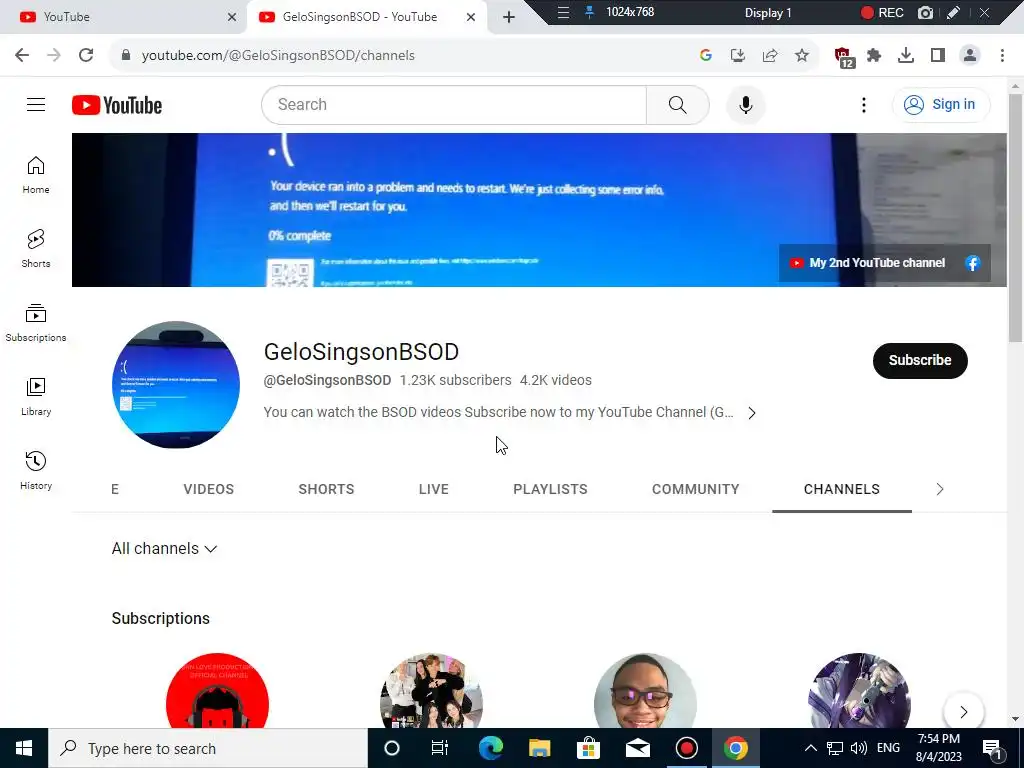Subscribe to GeloSingsonBSOD

pos(920,360)
